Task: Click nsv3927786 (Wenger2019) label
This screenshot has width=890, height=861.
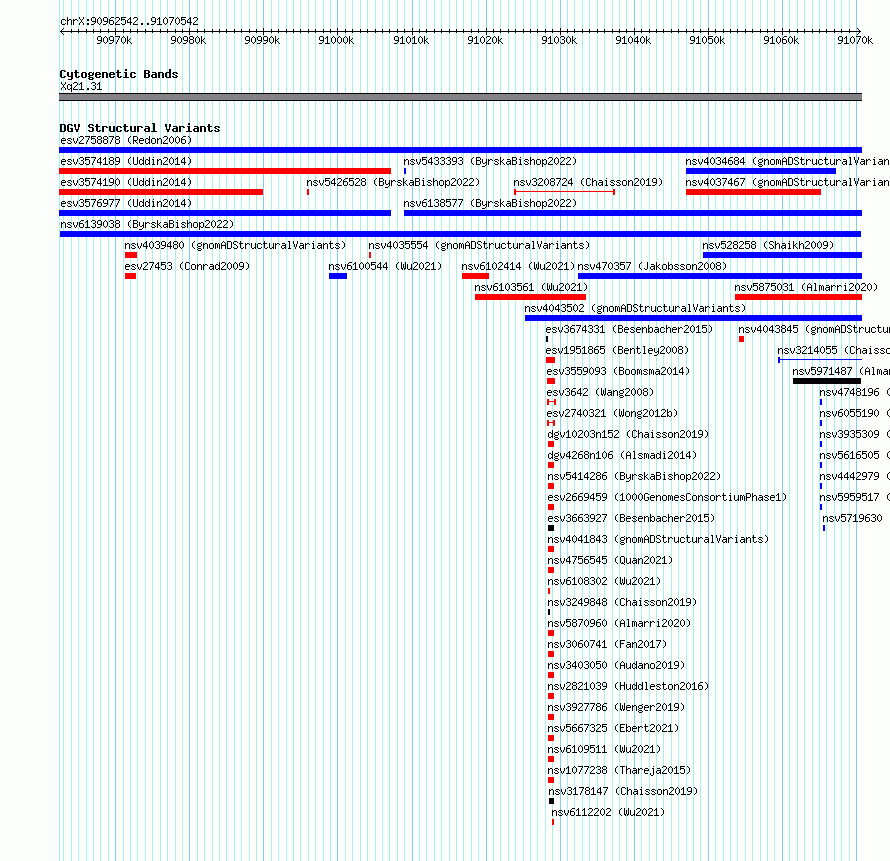Action: tap(616, 707)
